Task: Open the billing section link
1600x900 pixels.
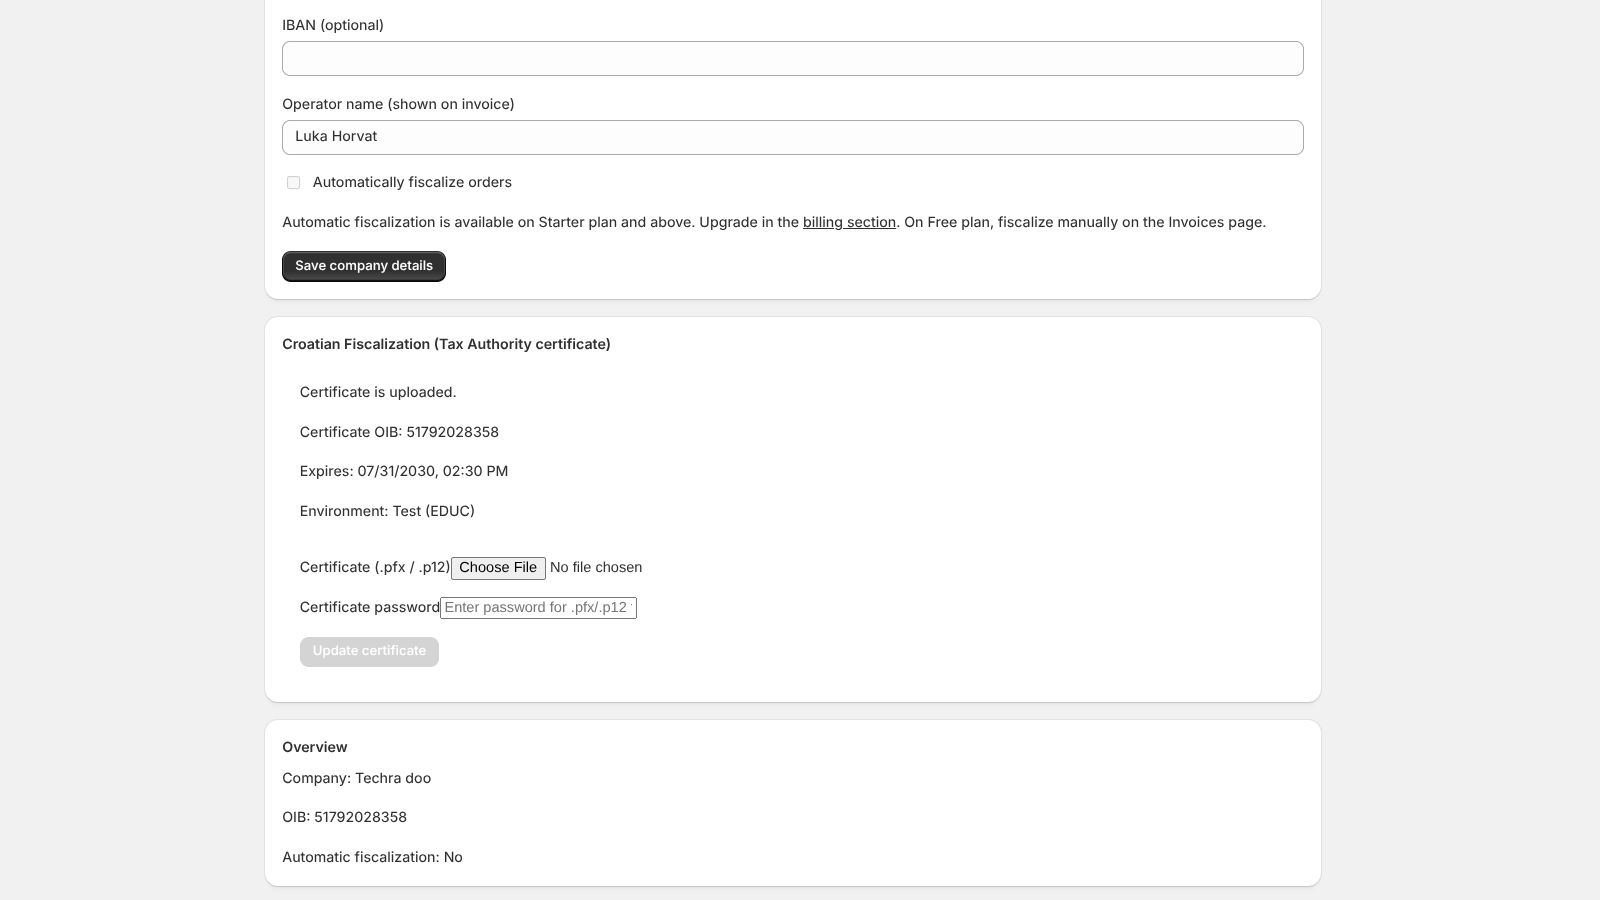Action: pyautogui.click(x=849, y=222)
